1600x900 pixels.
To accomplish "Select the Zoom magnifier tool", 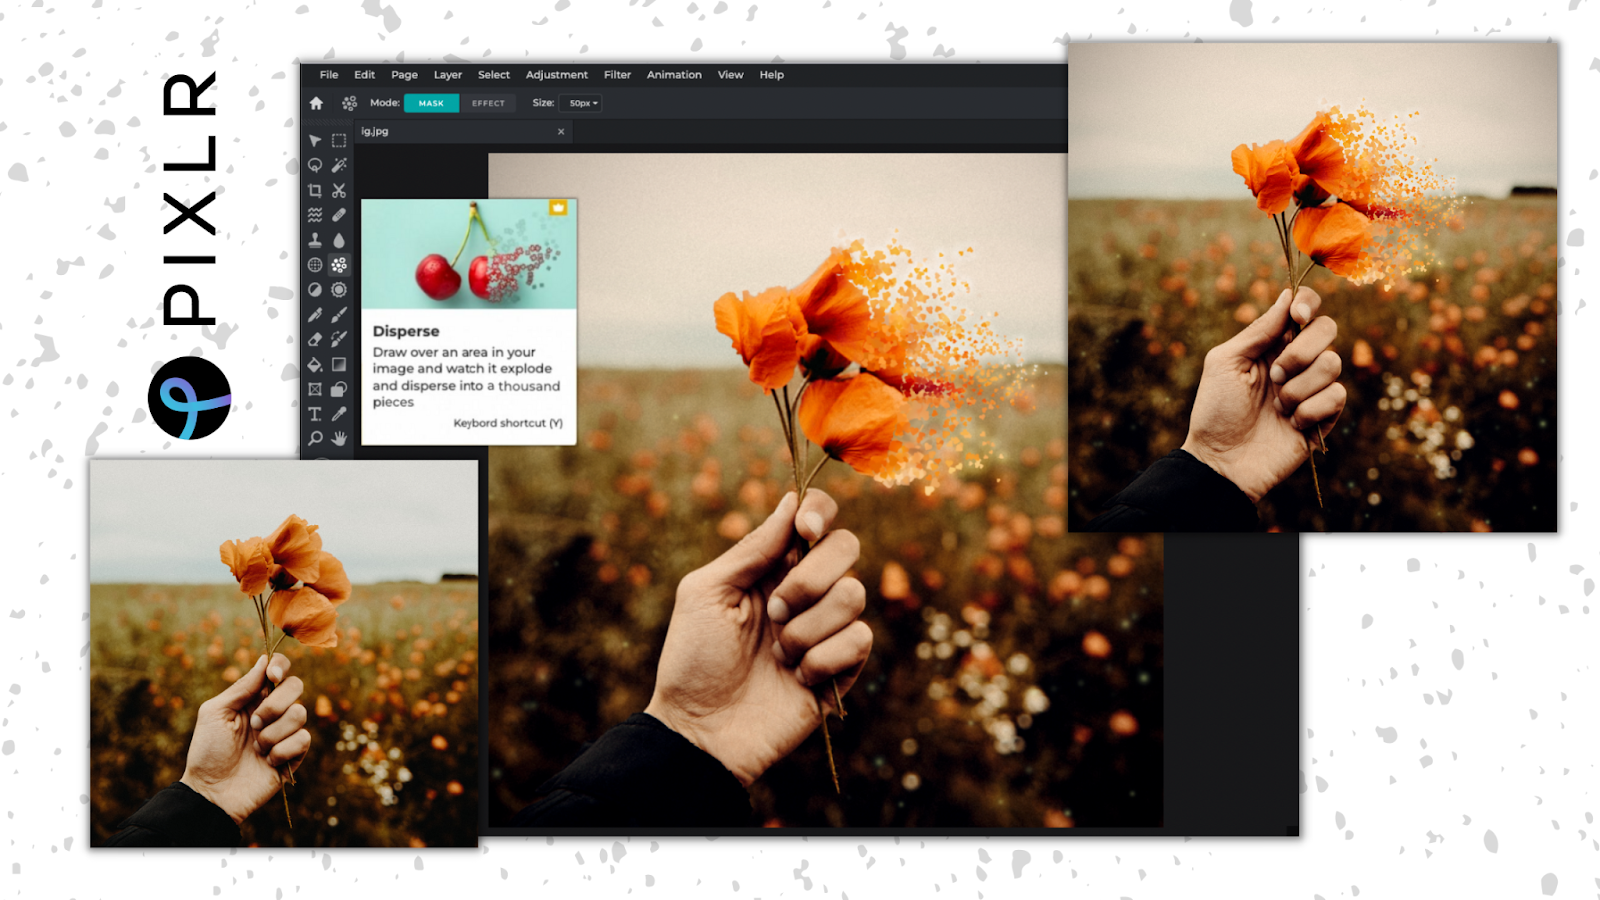I will [315, 438].
